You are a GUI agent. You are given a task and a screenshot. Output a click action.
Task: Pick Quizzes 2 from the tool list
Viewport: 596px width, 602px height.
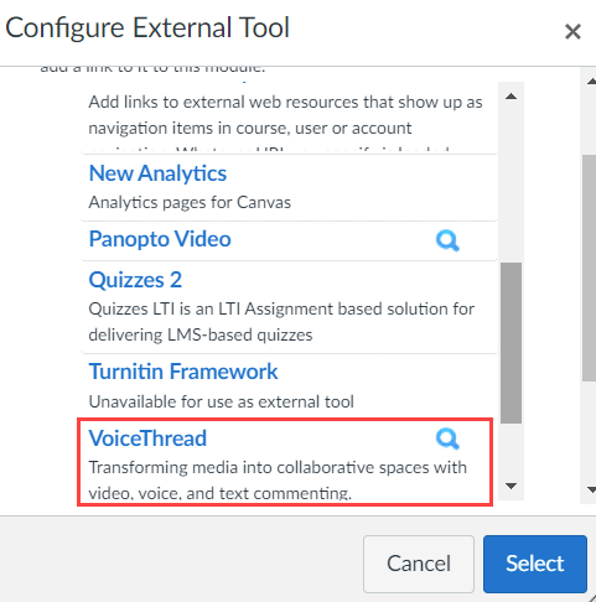[135, 280]
